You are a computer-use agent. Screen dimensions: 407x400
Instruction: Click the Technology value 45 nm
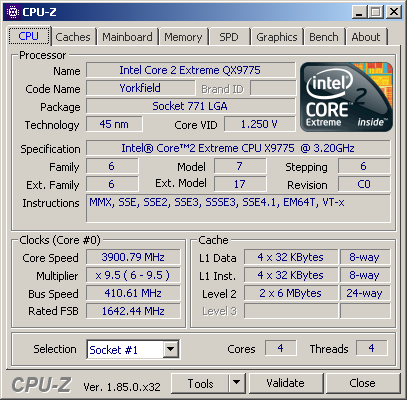(x=114, y=124)
